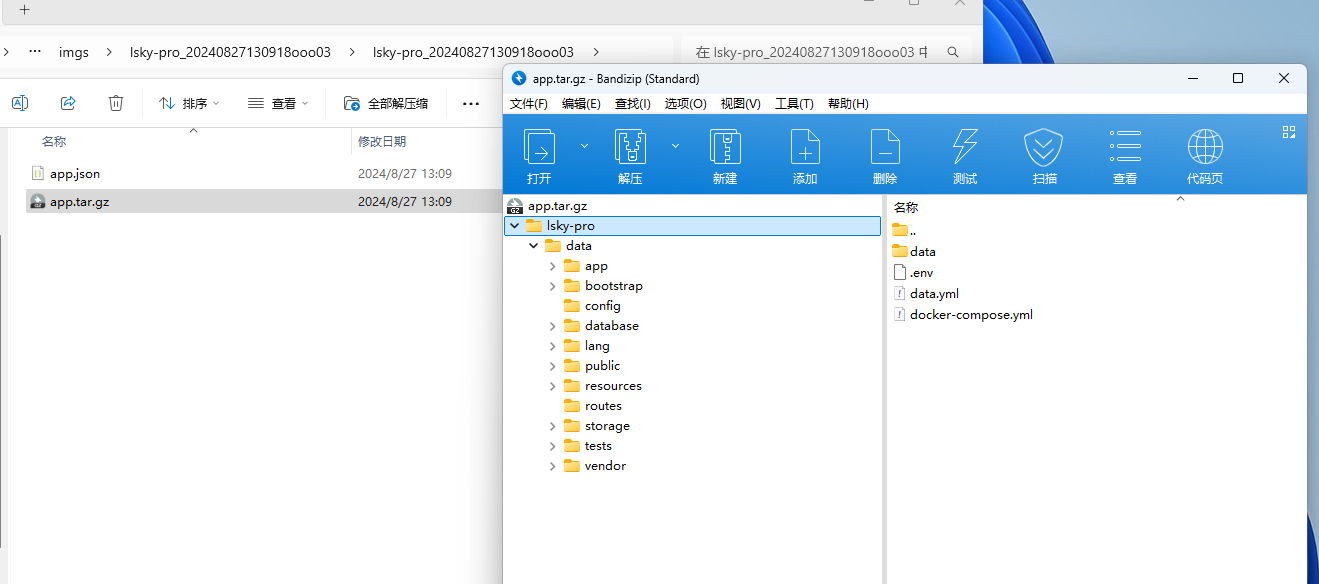Expand the vendor folder node
This screenshot has height=584, width=1319.
(553, 466)
